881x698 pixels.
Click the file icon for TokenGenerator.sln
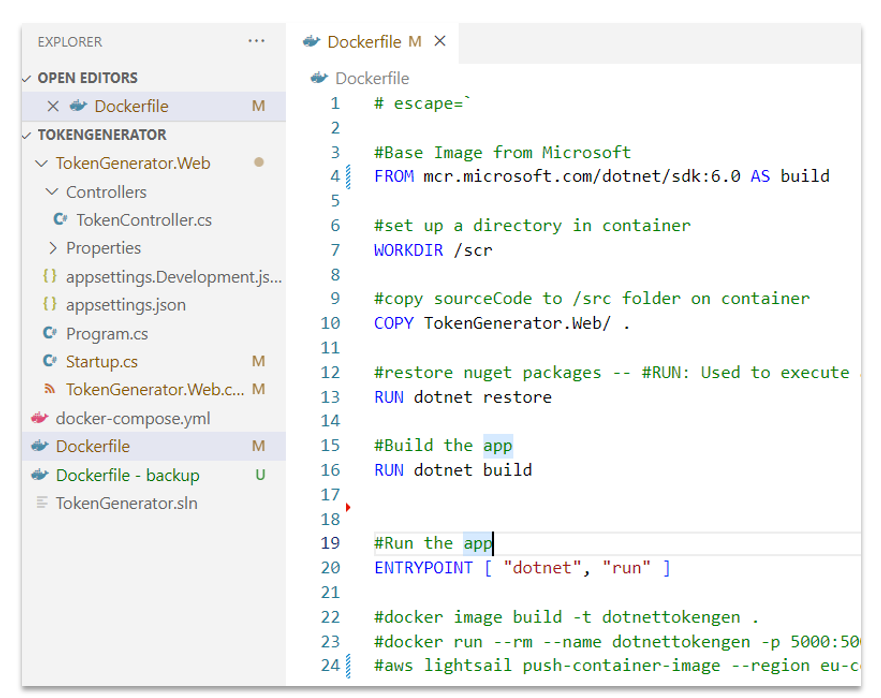pyautogui.click(x=41, y=503)
